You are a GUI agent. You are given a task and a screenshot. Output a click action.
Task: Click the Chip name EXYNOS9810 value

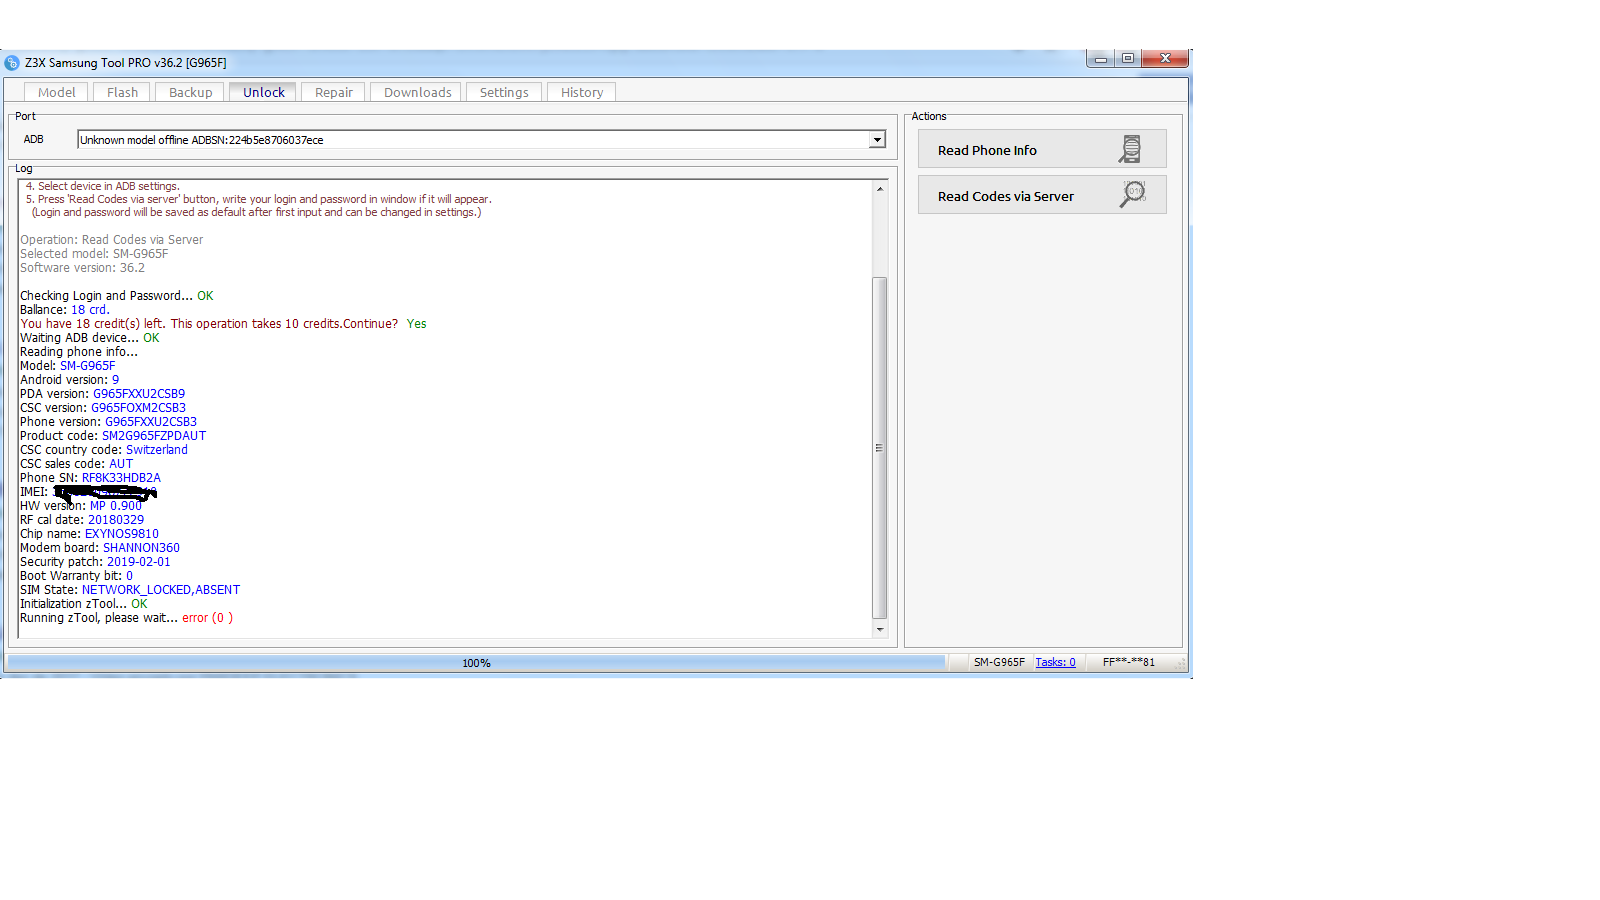(x=121, y=534)
